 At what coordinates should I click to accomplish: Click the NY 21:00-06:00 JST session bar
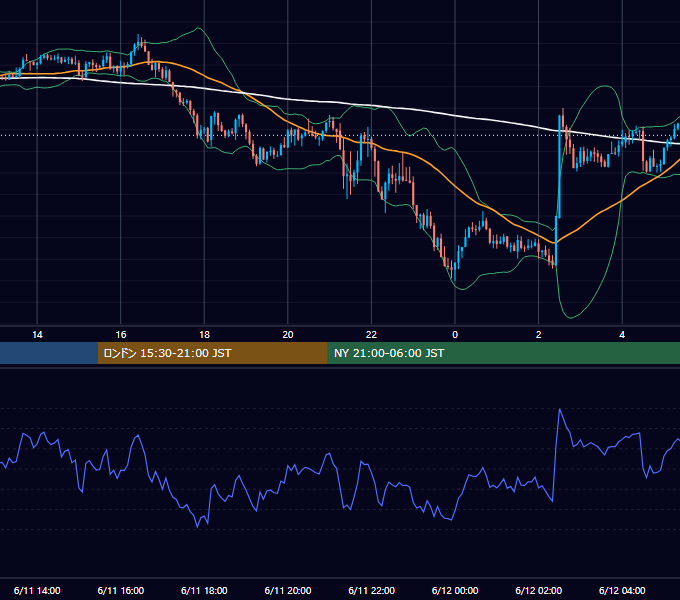click(x=503, y=353)
